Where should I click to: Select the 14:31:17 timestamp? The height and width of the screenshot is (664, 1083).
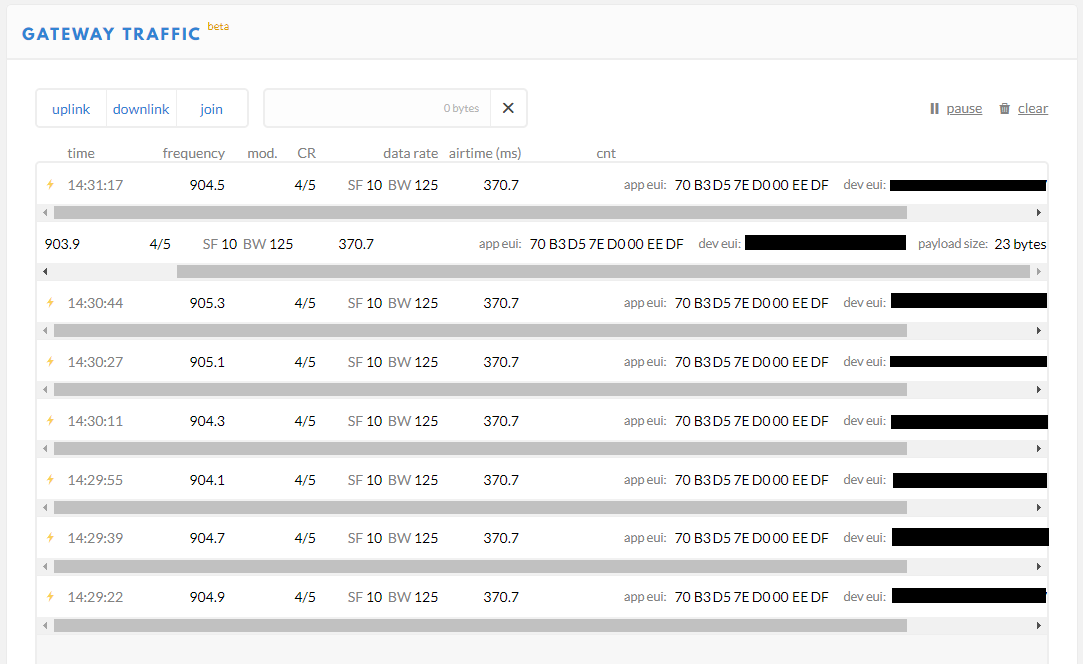tap(95, 184)
